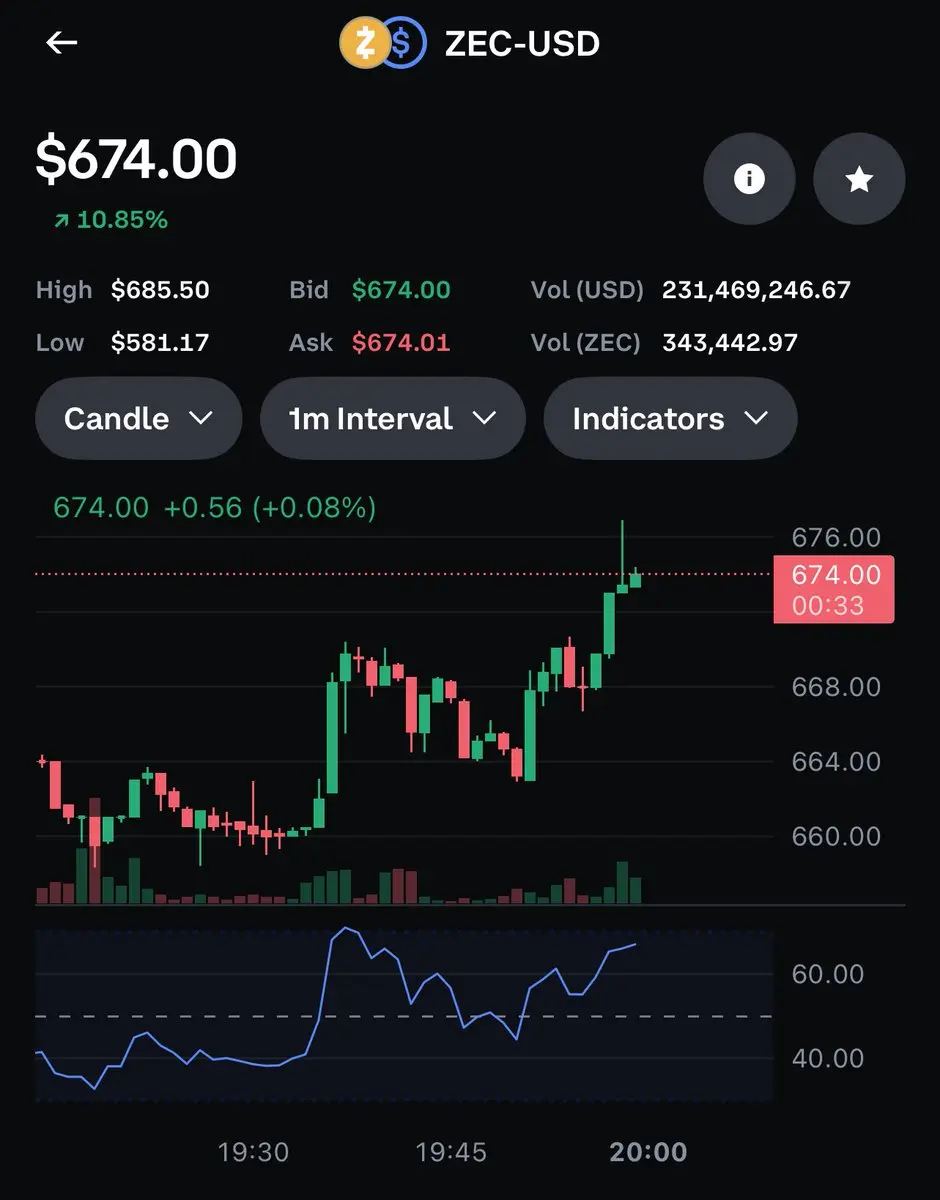Tap the 664.00 price axis label
This screenshot has width=940, height=1200.
coord(836,762)
